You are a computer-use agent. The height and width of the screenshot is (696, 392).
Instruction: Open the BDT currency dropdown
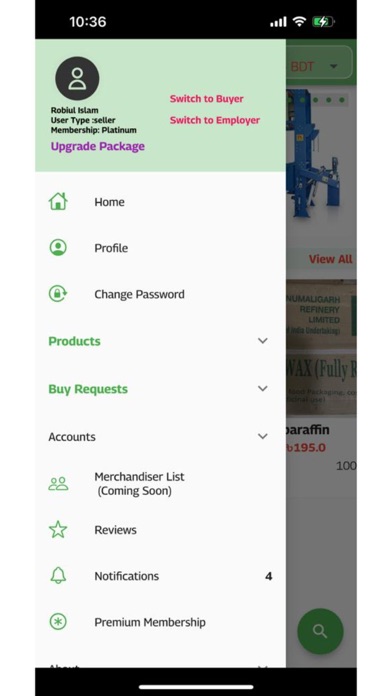tap(319, 67)
